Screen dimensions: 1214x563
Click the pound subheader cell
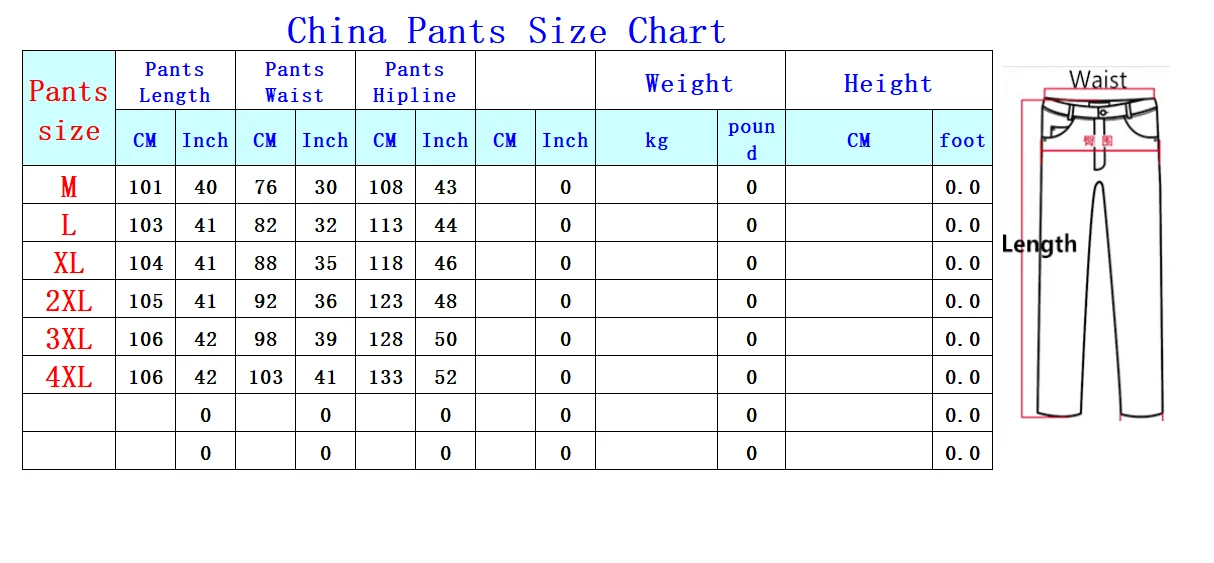[752, 138]
